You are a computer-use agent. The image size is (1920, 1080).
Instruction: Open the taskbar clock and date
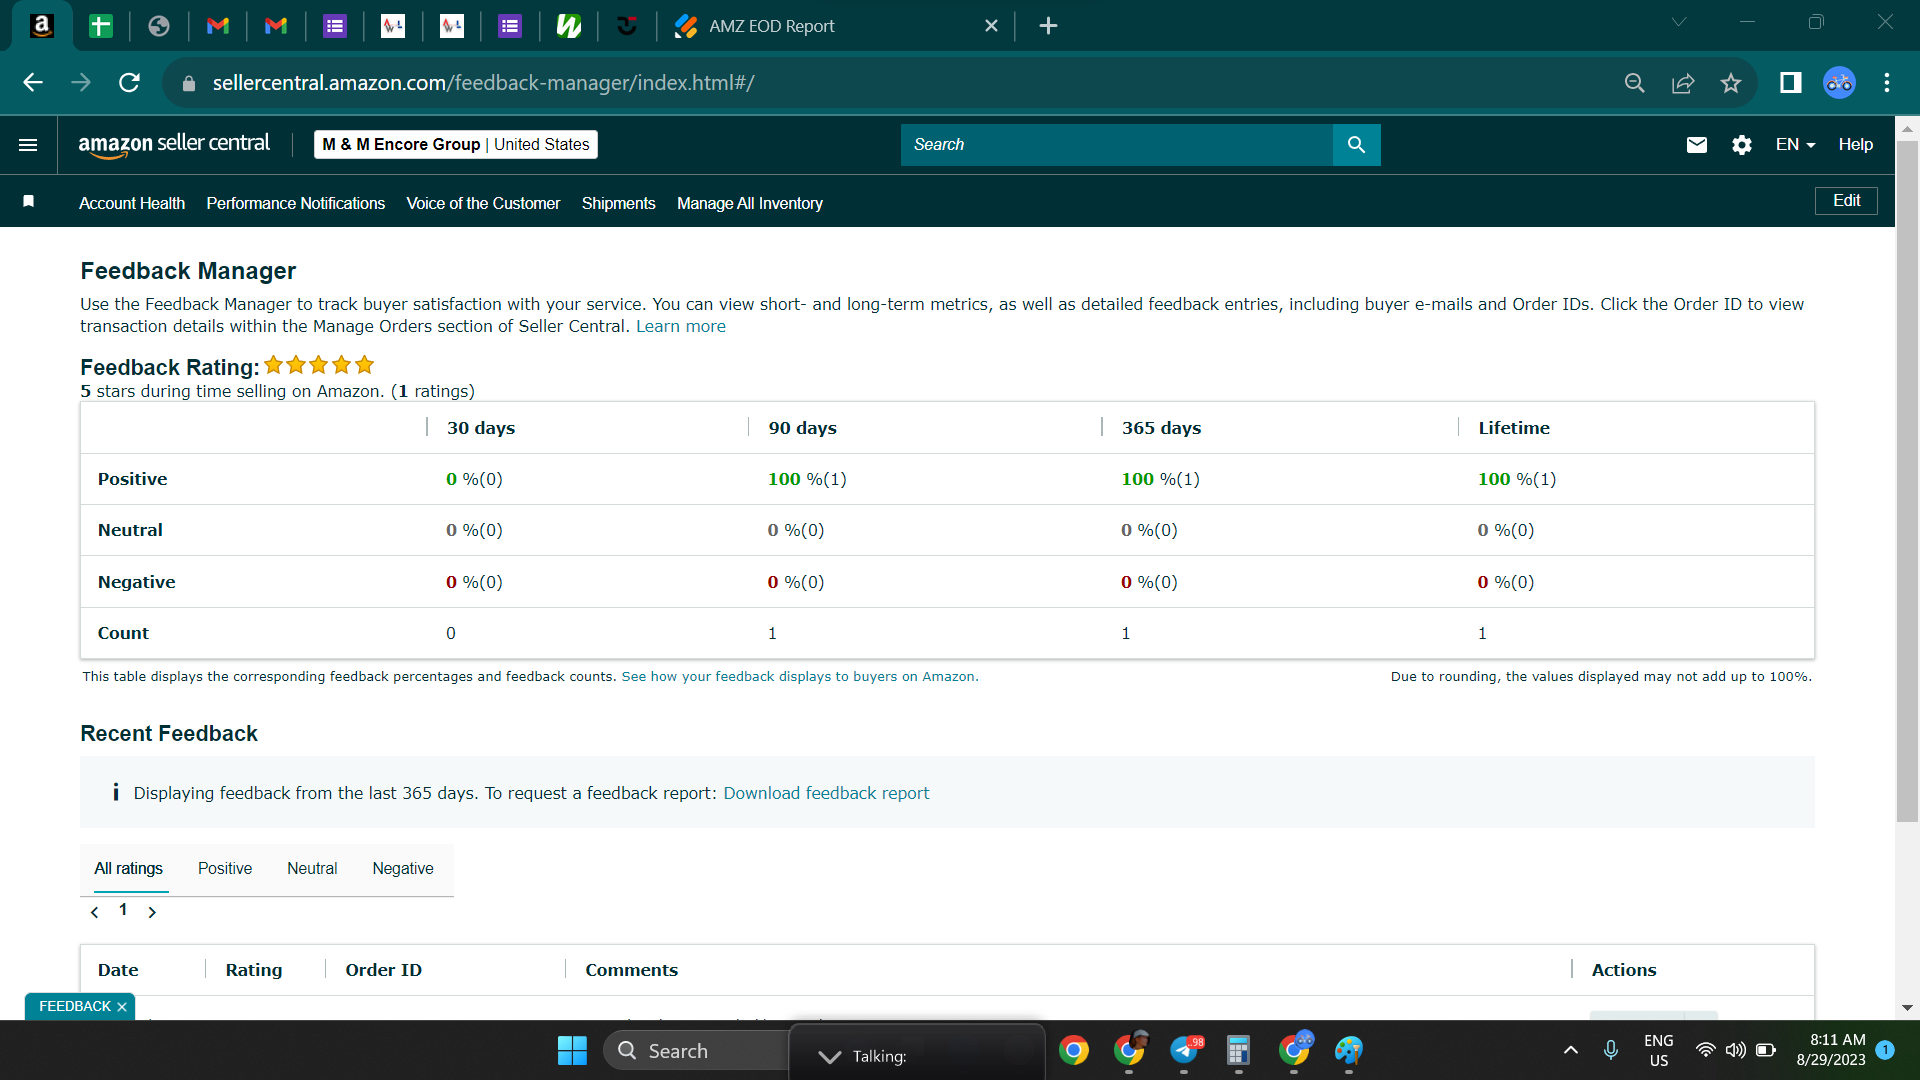1831,1050
